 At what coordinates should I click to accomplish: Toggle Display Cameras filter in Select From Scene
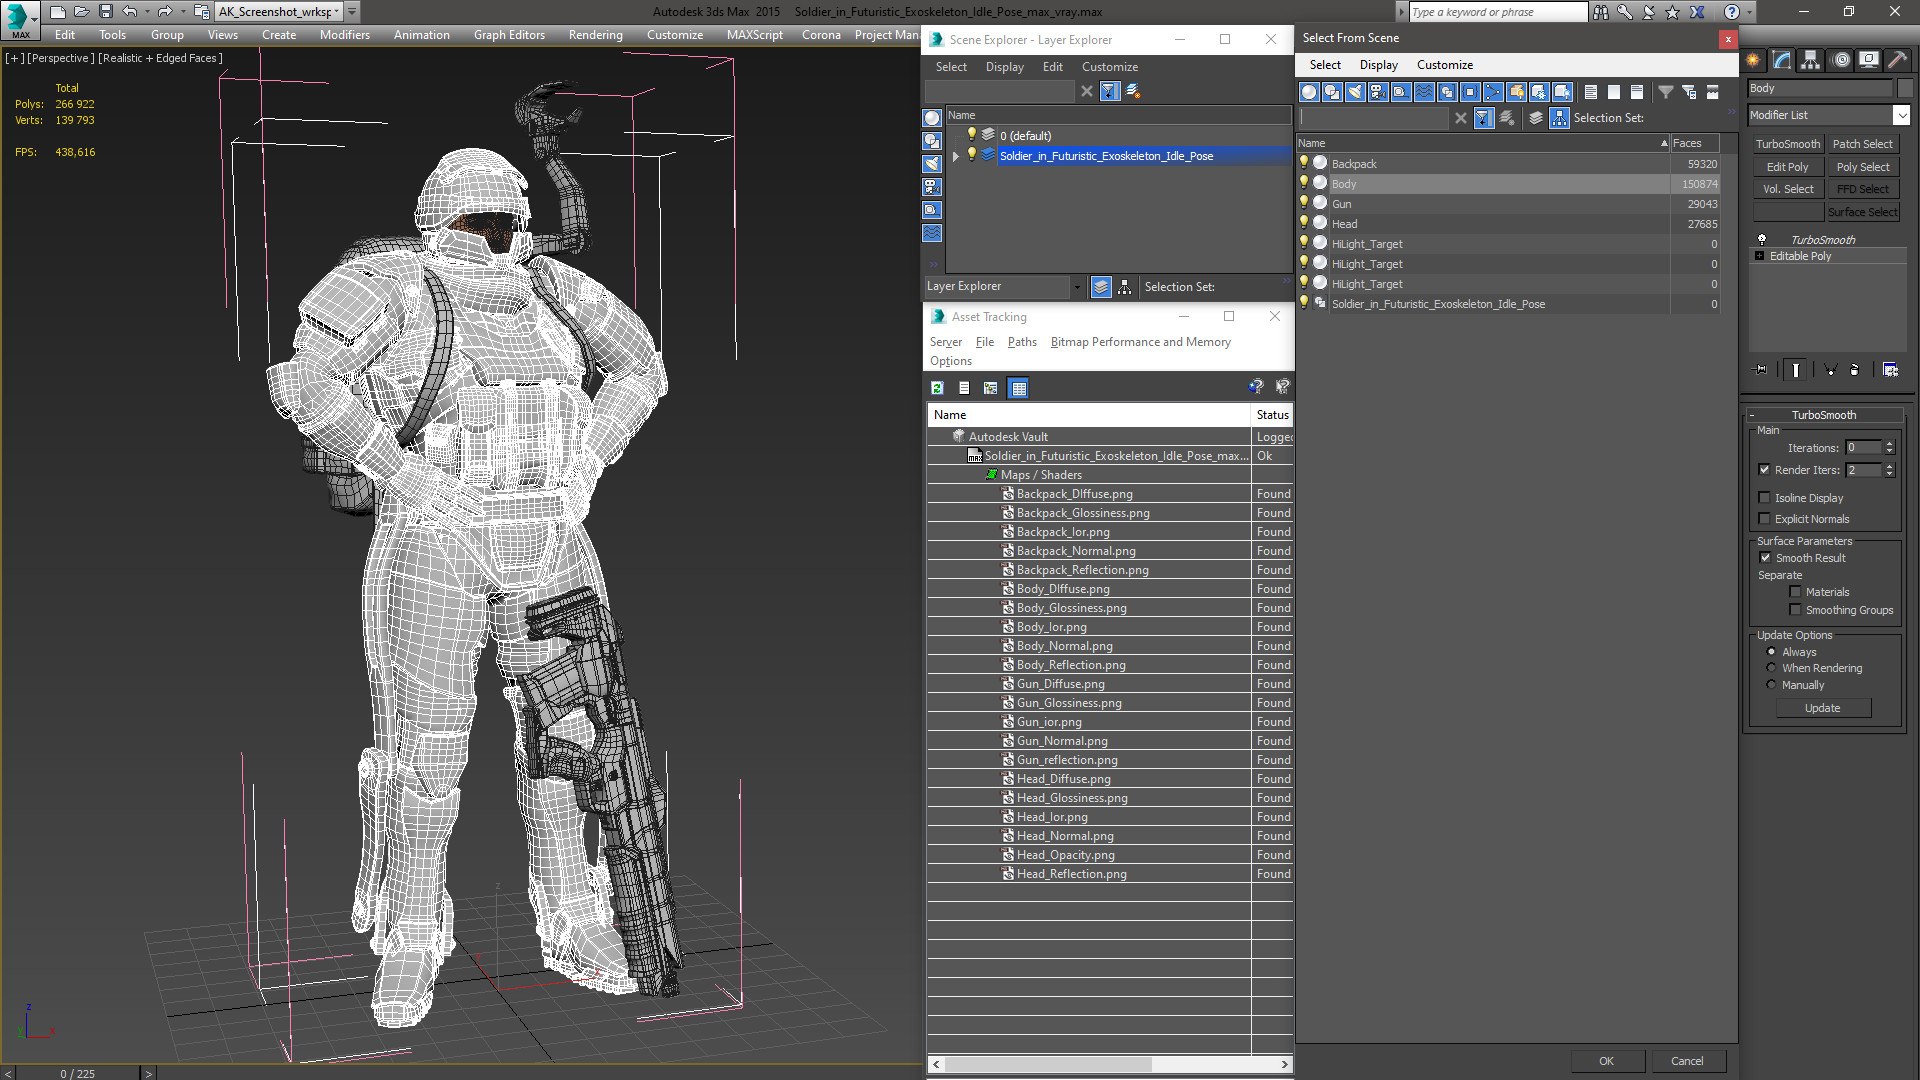[1378, 92]
